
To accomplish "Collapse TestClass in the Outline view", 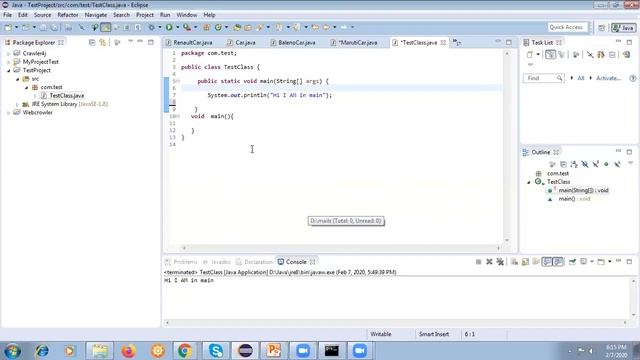I will [x=529, y=182].
